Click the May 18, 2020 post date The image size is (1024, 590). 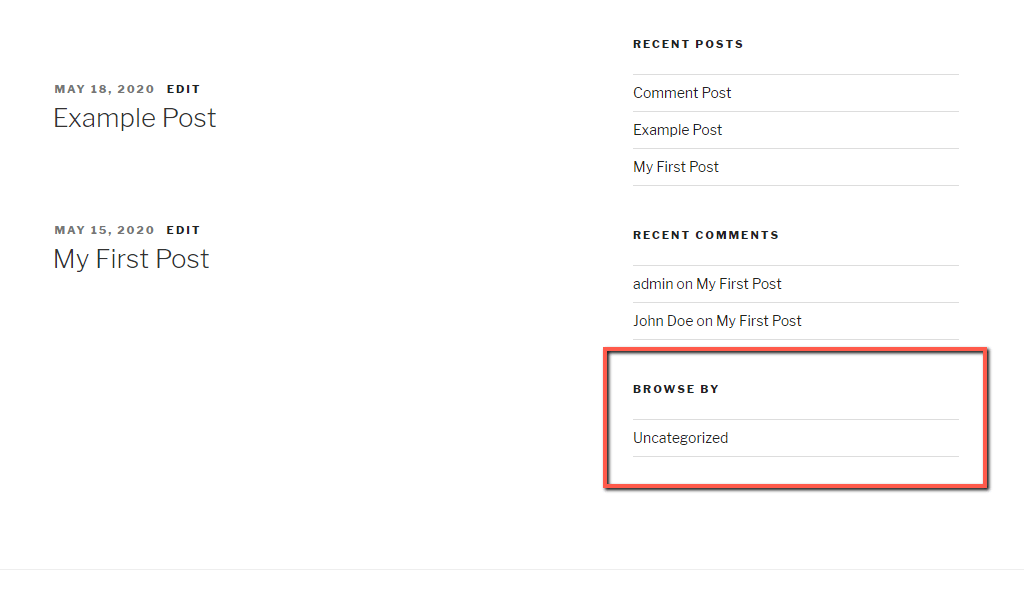104,89
